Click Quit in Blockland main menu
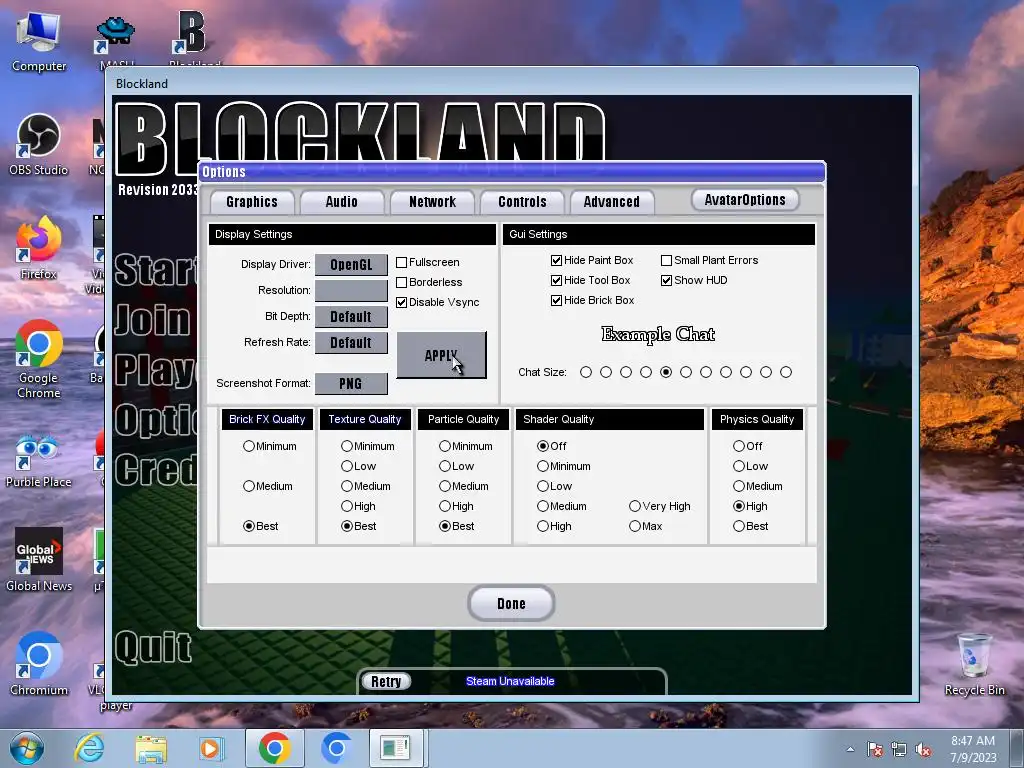1024x768 pixels. 153,647
